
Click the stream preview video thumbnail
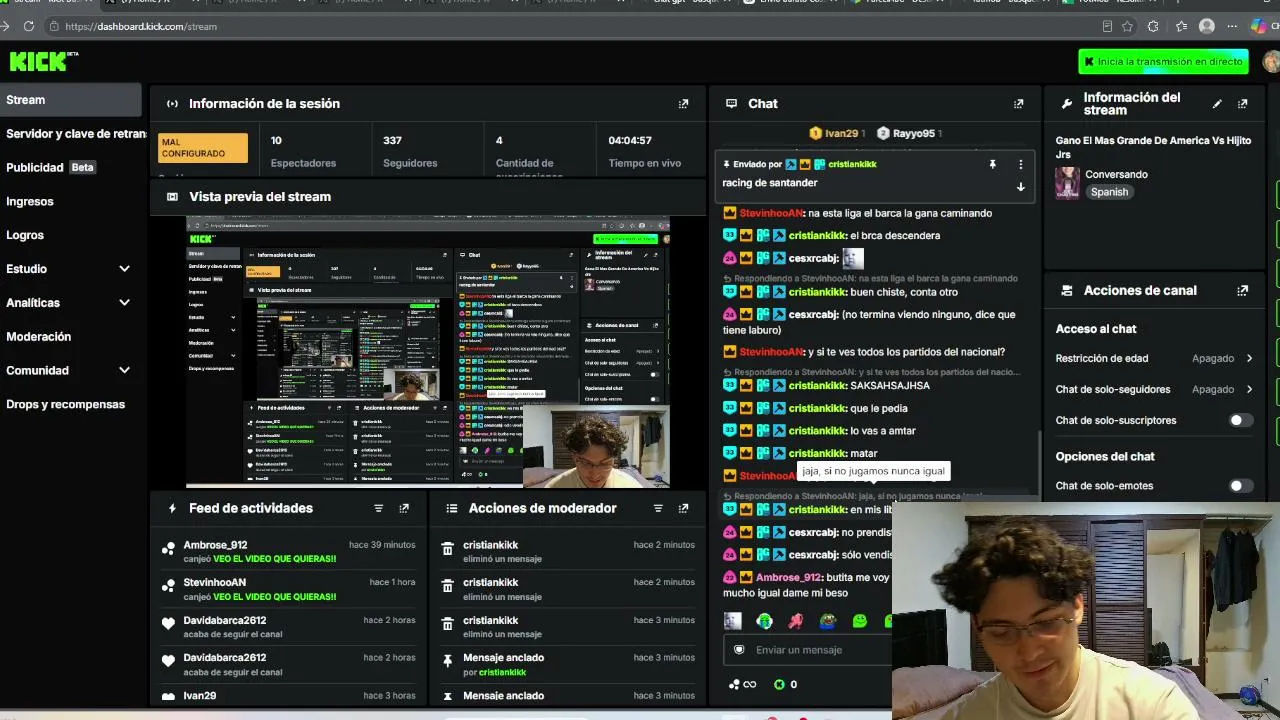(x=428, y=352)
